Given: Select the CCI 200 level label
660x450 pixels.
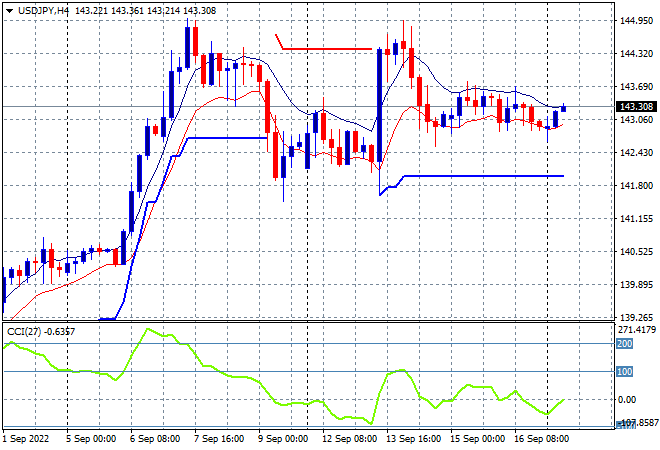Looking at the screenshot, I should point(625,344).
